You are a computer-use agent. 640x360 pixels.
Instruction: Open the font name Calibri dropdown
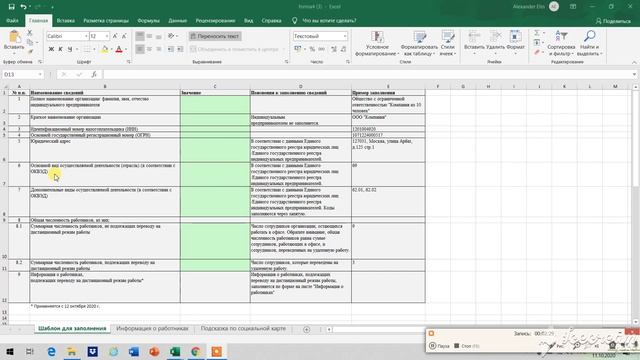pos(86,36)
